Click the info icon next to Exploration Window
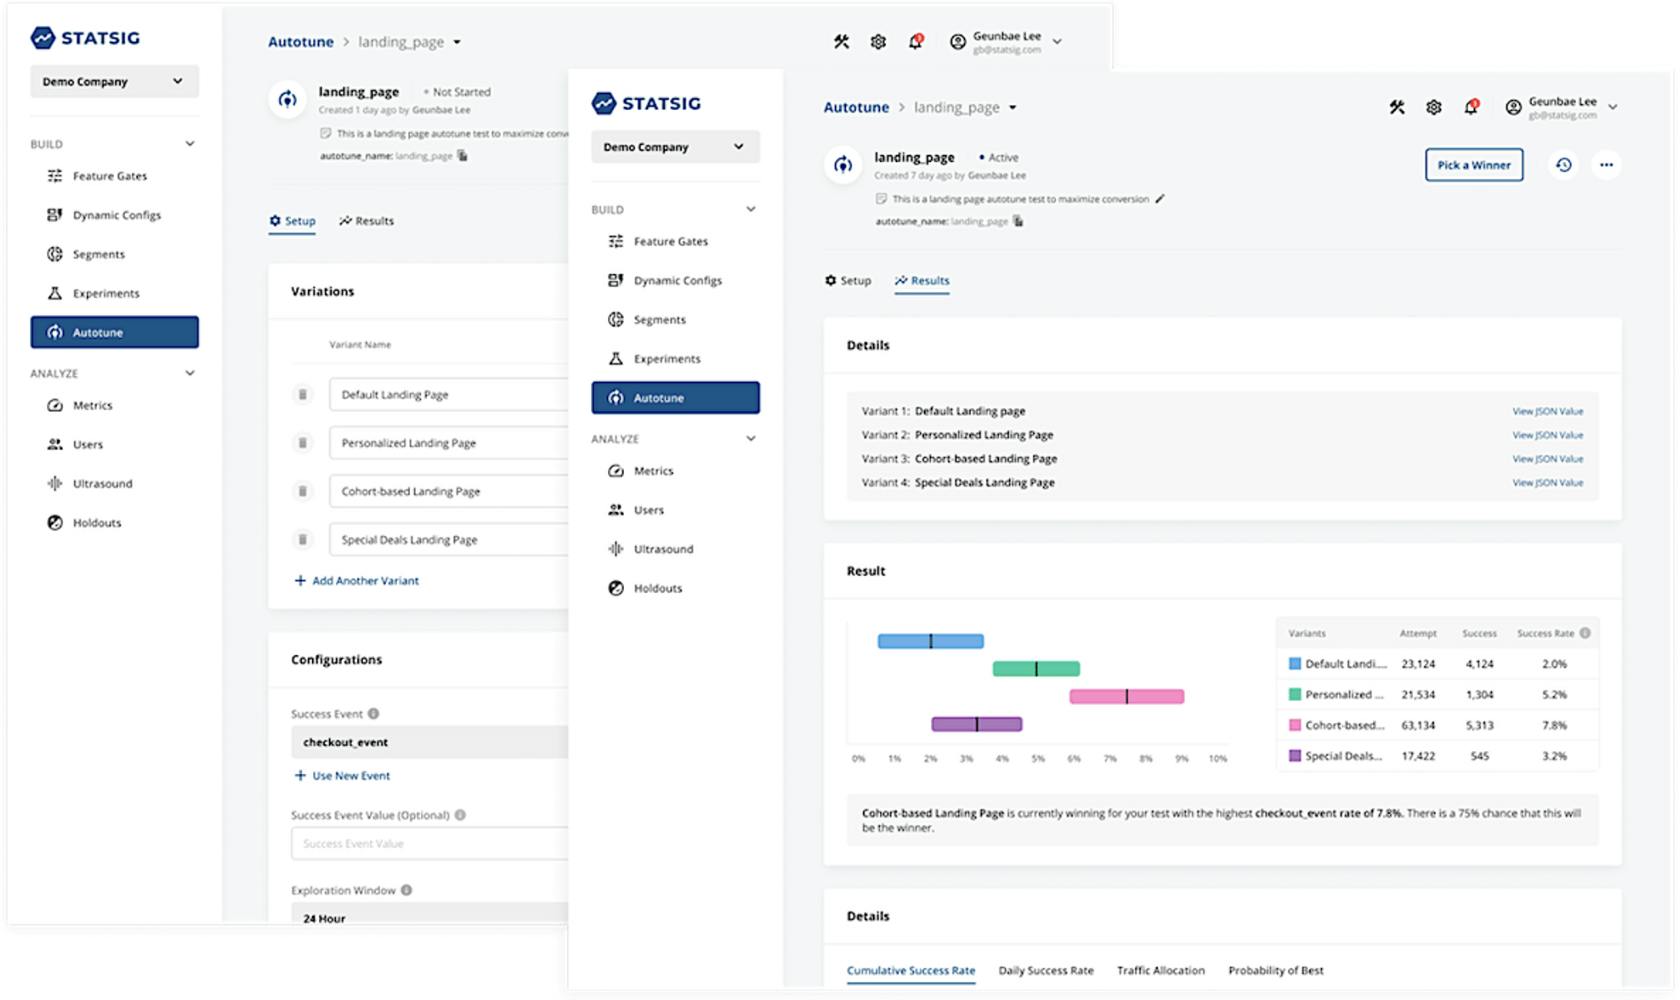Viewport: 1680px width, 1000px height. pos(406,890)
